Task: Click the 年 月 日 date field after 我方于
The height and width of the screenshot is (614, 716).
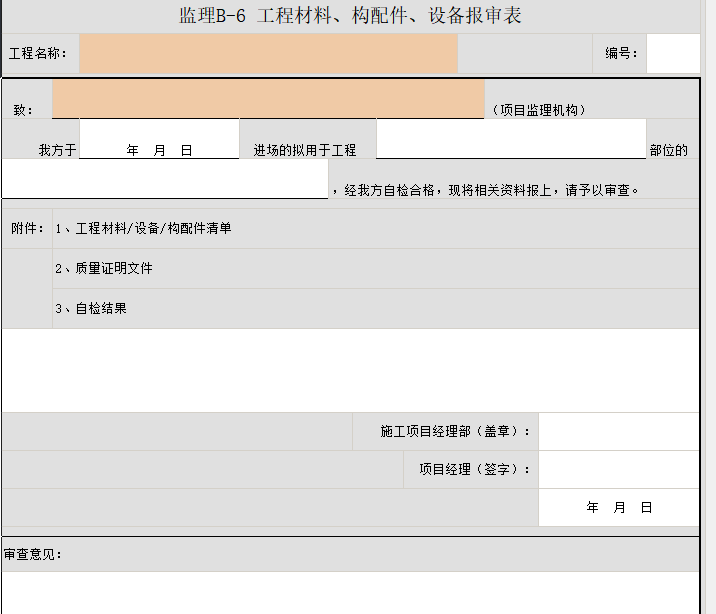Action: [x=159, y=139]
